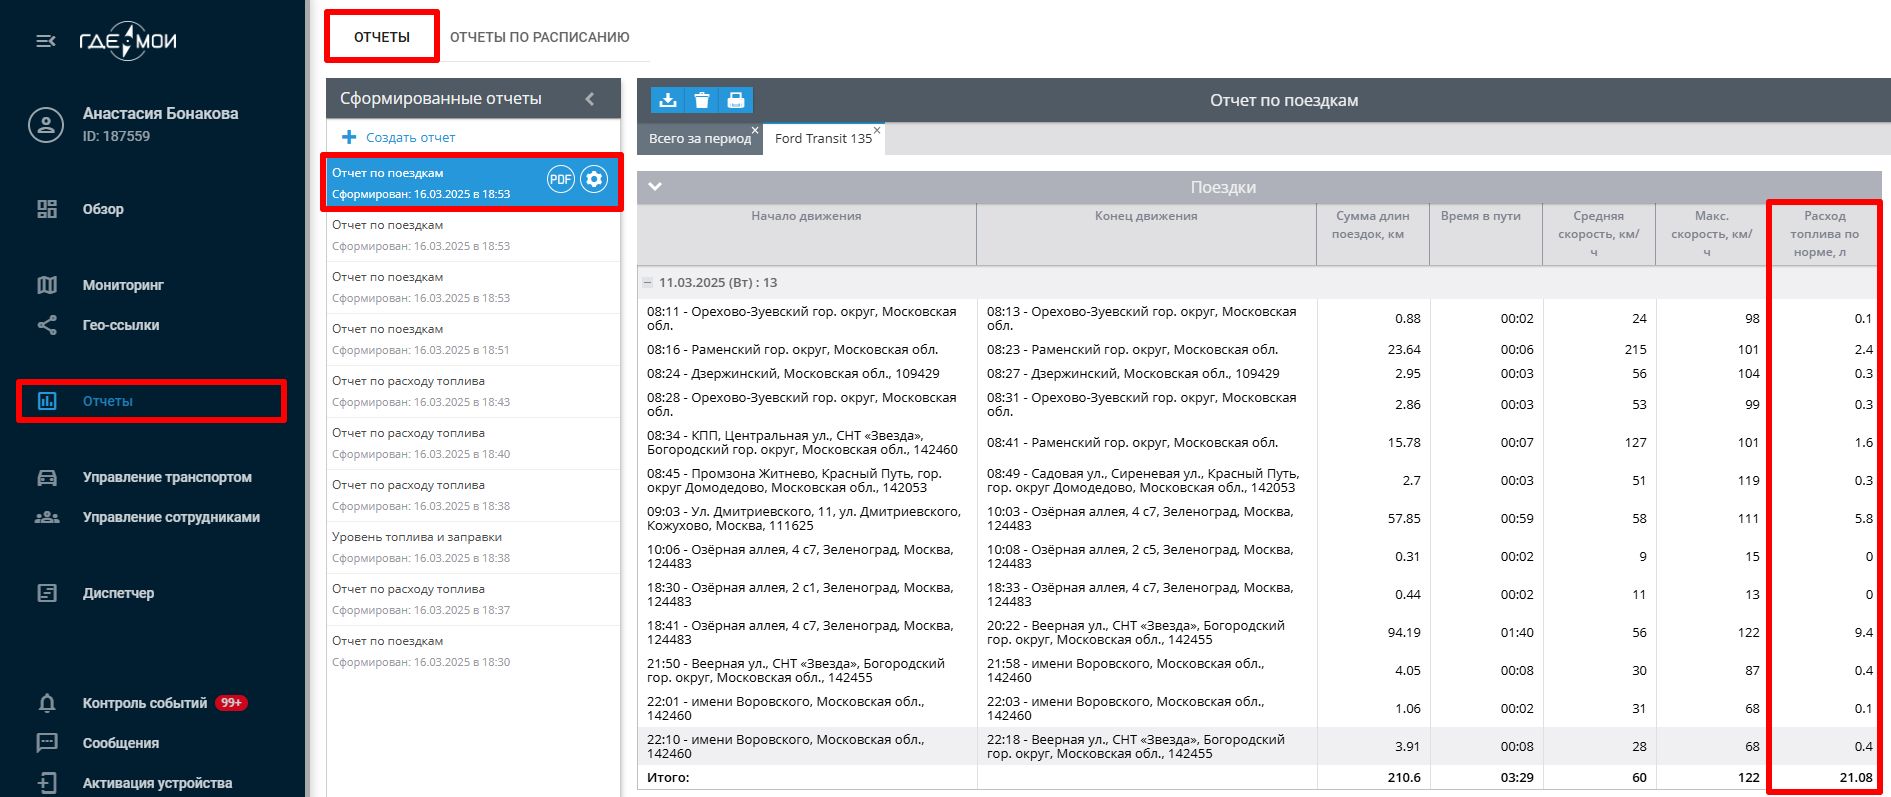Select the Всего за период tab
Image resolution: width=1891 pixels, height=797 pixels.
[699, 139]
